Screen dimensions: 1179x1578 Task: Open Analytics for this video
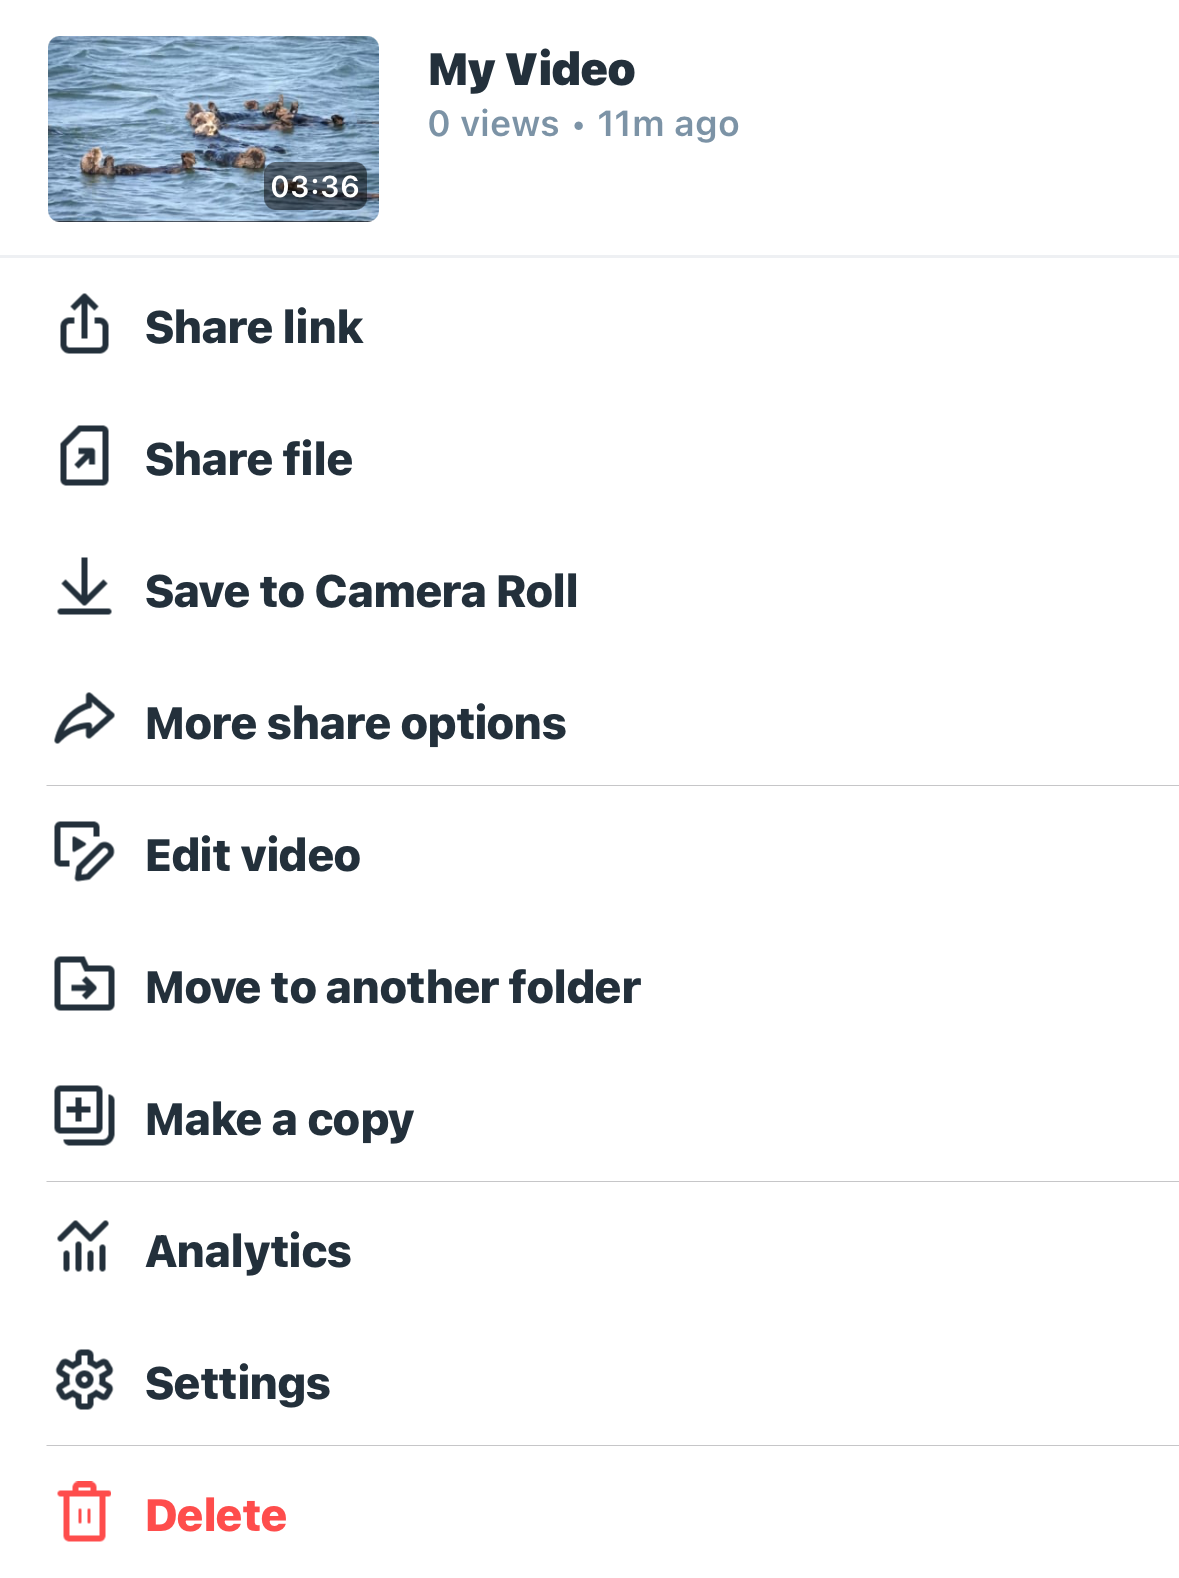[248, 1251]
